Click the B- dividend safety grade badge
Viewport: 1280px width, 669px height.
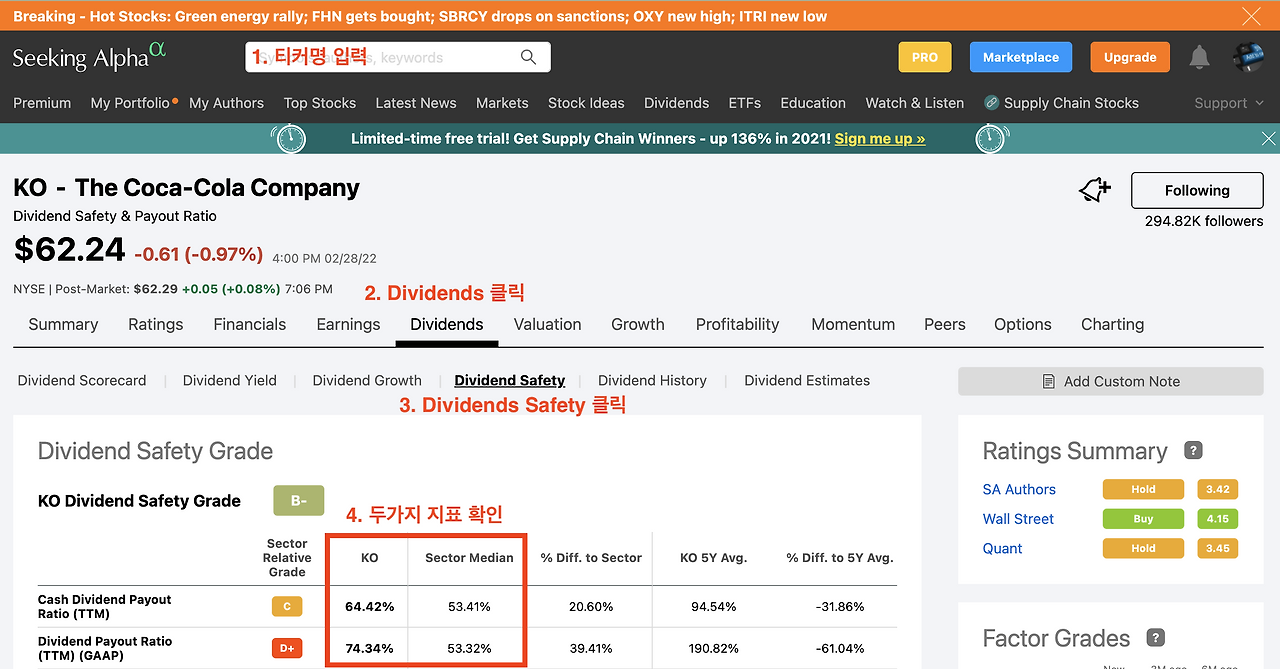point(299,501)
